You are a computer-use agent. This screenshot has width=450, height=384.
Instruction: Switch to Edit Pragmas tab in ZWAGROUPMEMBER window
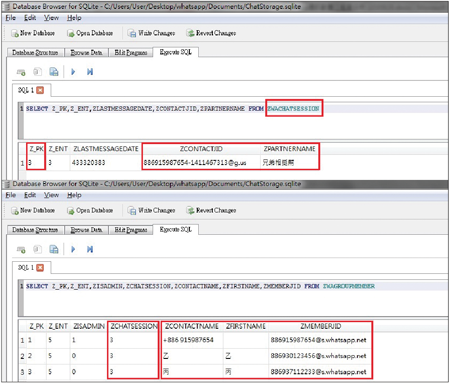131,230
